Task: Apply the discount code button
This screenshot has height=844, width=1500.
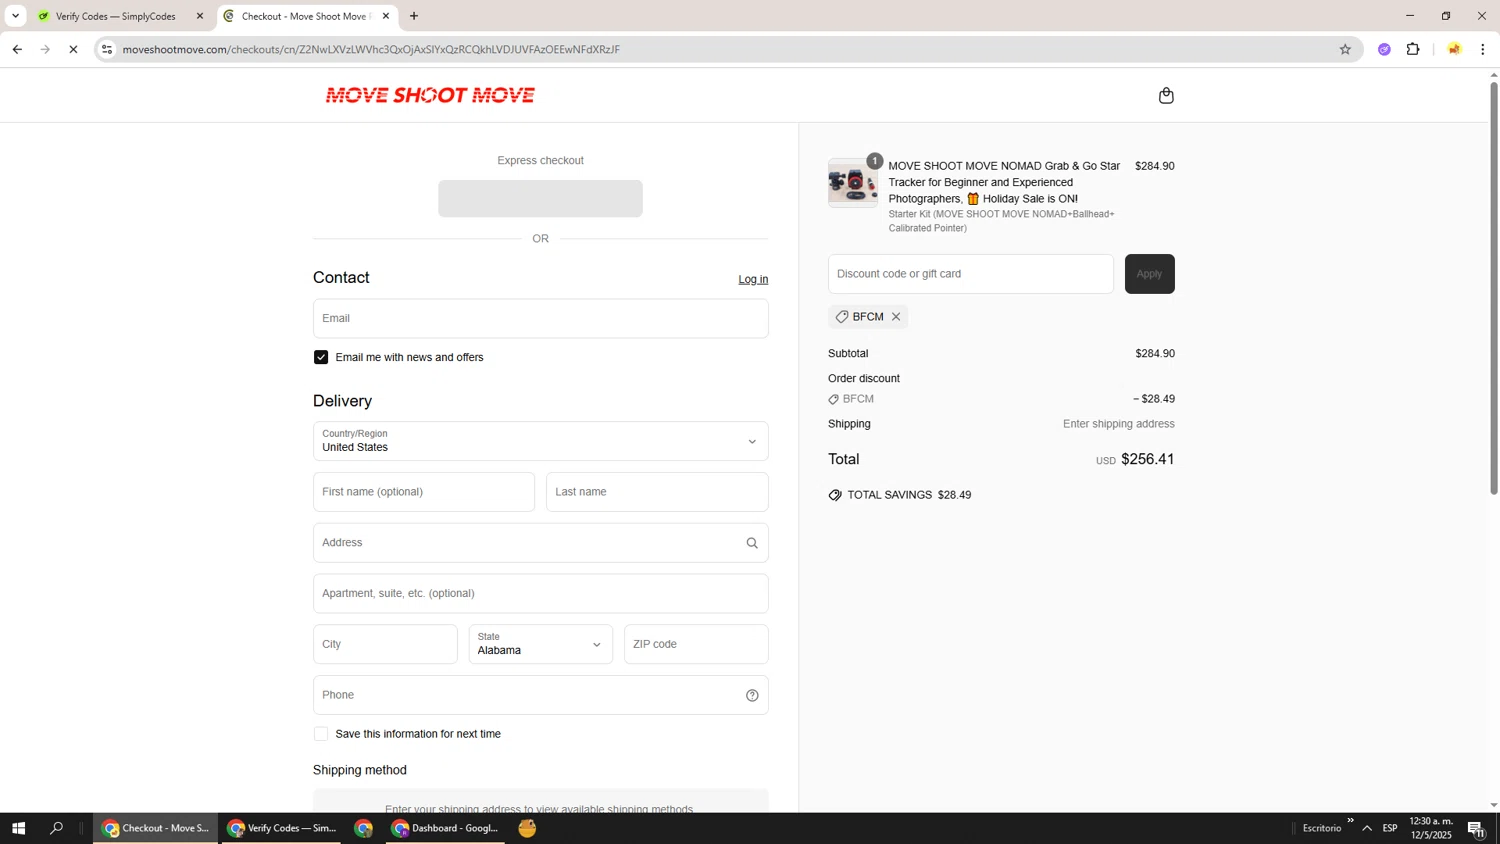Action: coord(1149,274)
